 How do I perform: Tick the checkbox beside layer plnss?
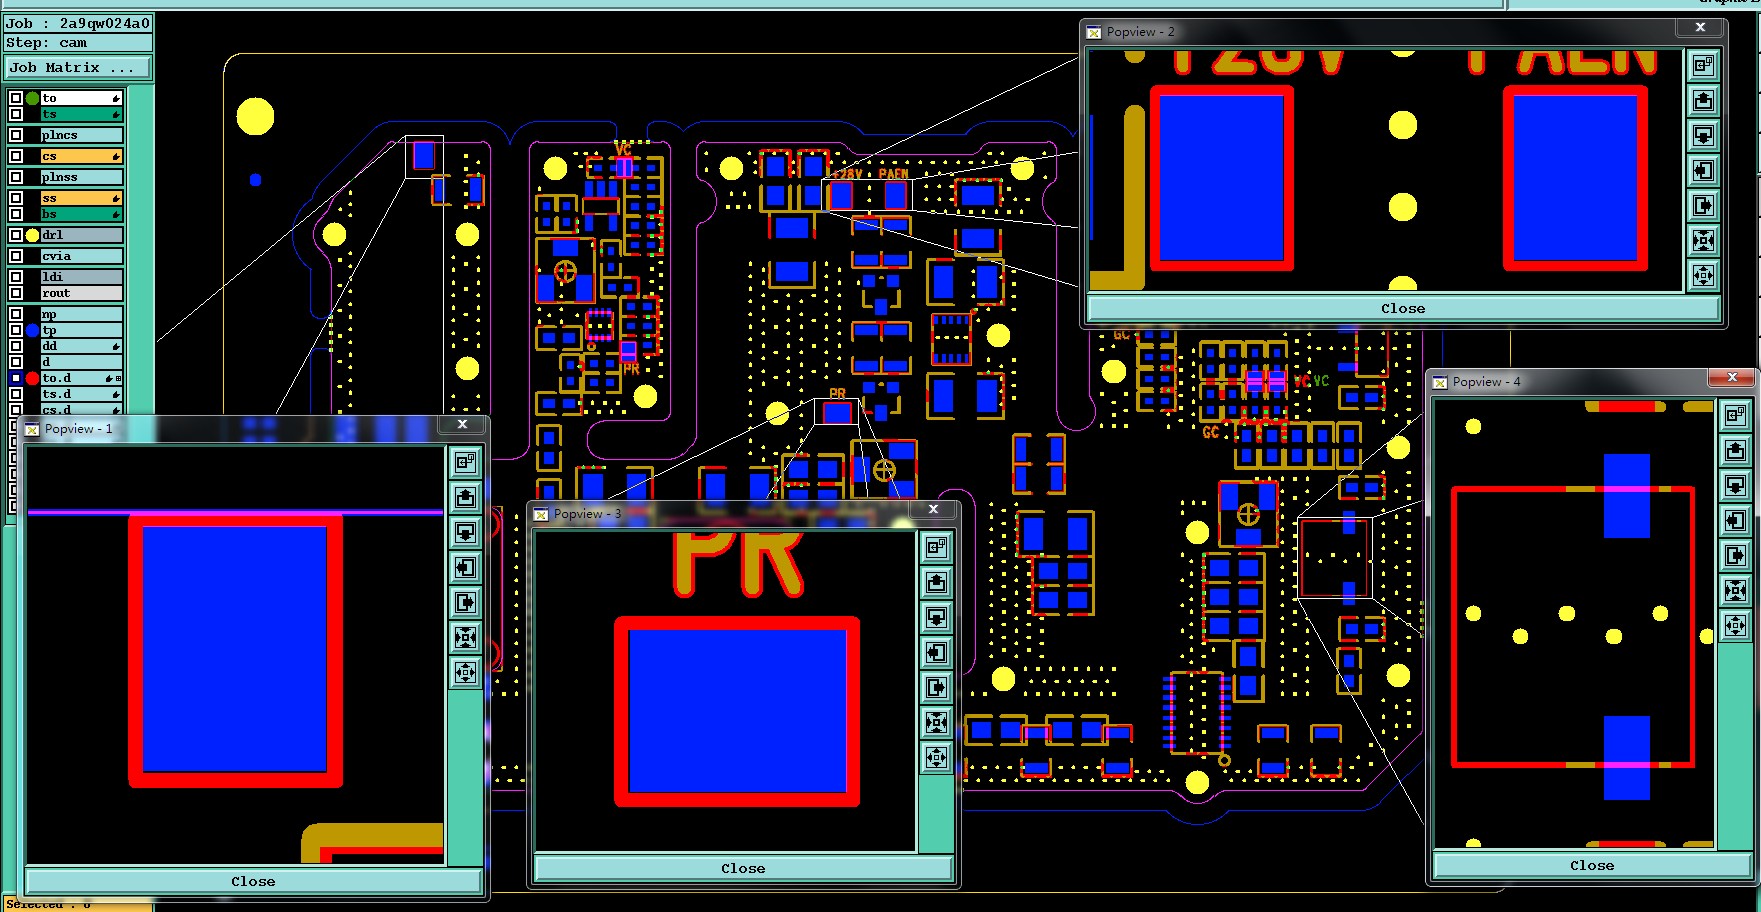click(x=16, y=177)
